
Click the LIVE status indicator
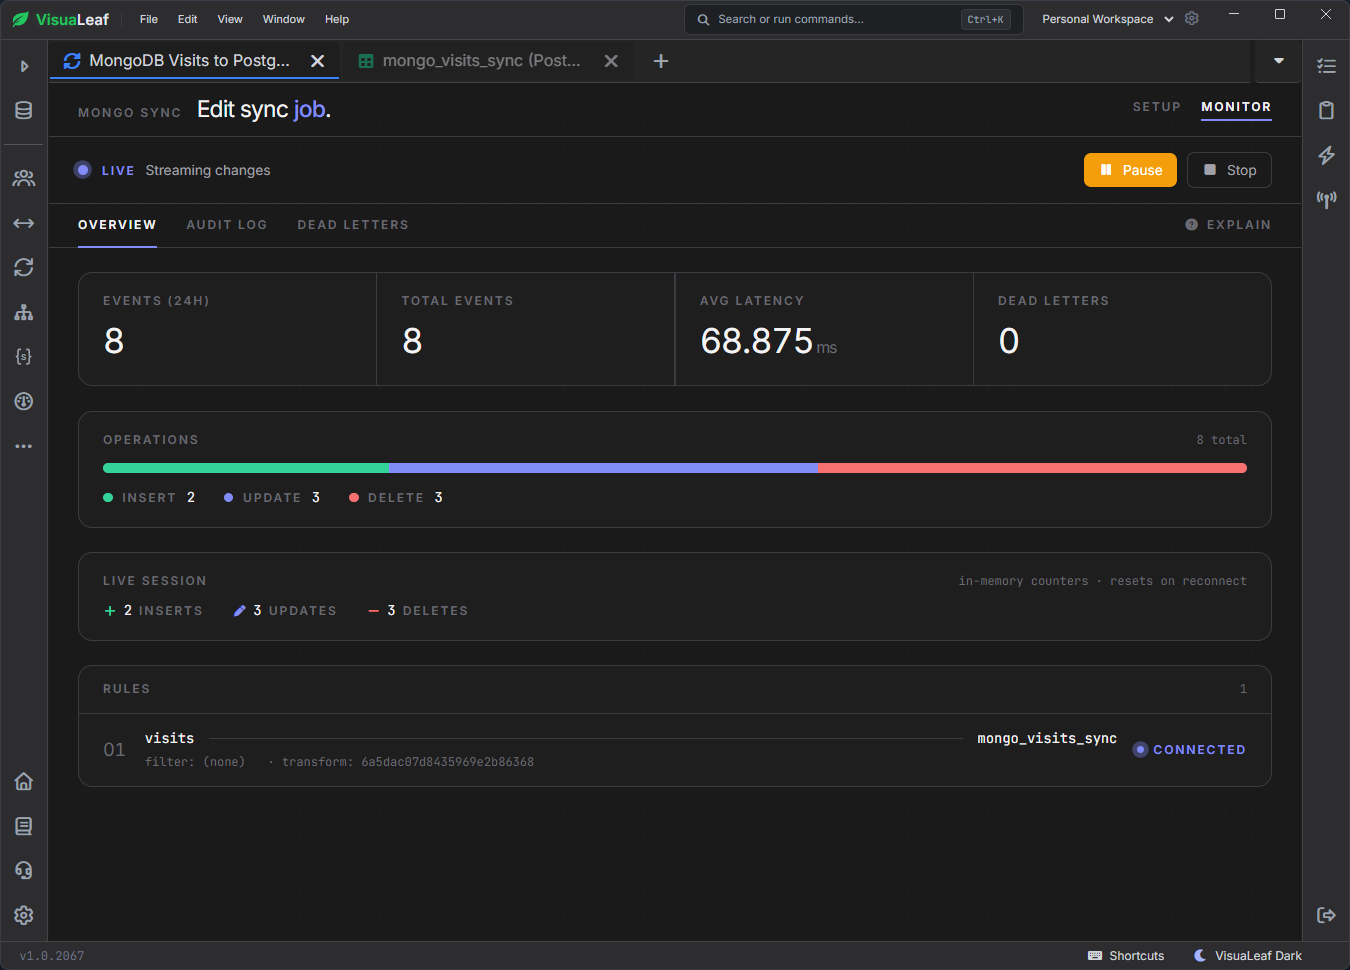coord(104,170)
